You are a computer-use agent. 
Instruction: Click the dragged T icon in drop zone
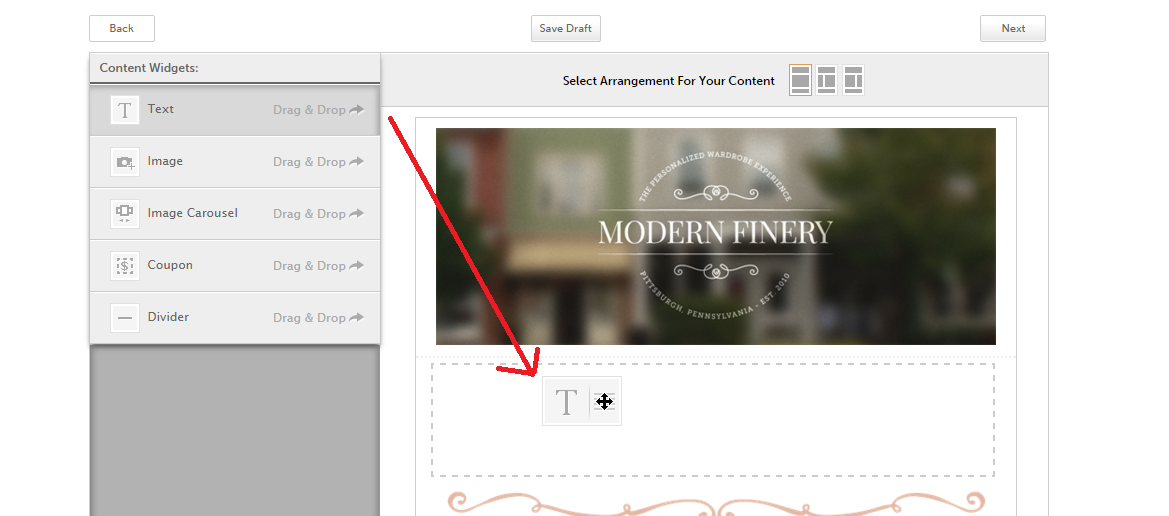[x=566, y=402]
